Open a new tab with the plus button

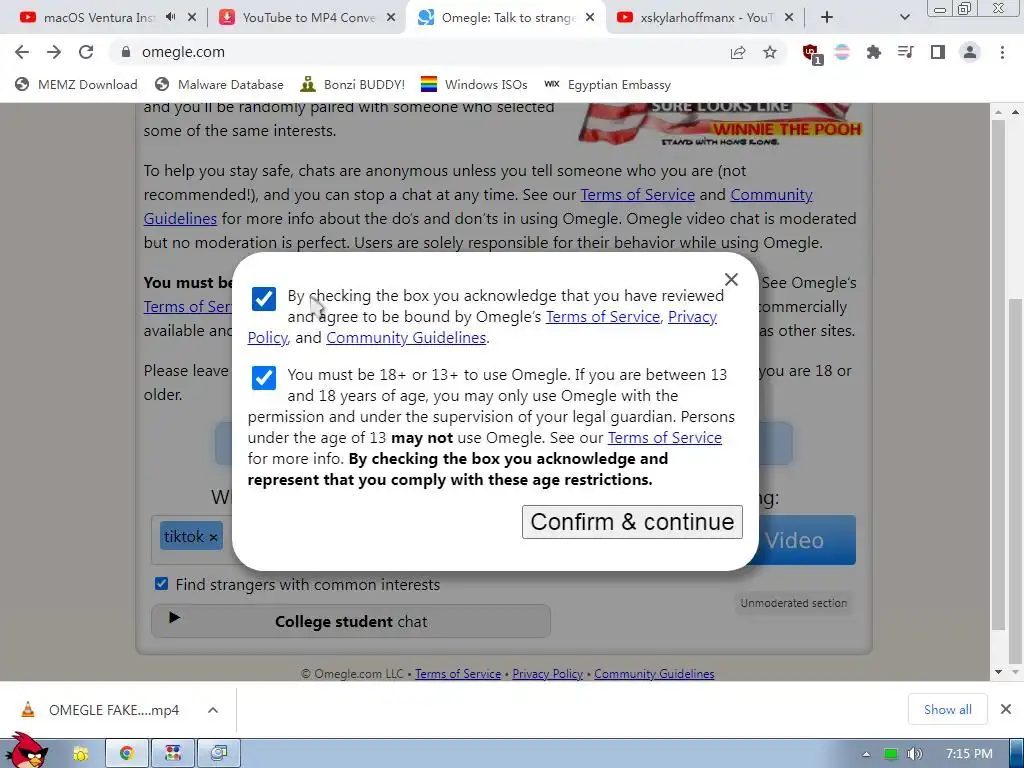pyautogui.click(x=827, y=18)
